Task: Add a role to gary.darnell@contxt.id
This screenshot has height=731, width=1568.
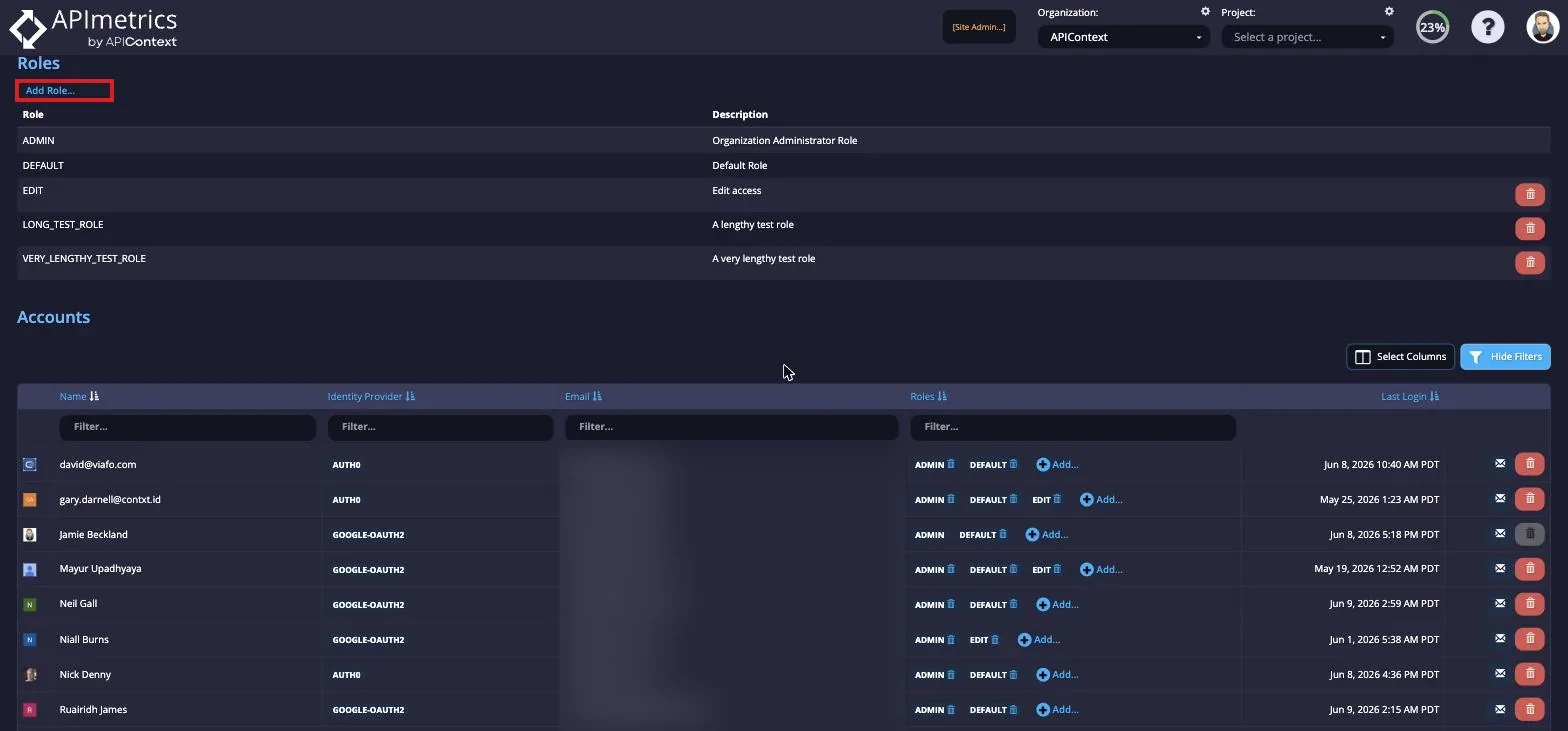Action: 1101,499
